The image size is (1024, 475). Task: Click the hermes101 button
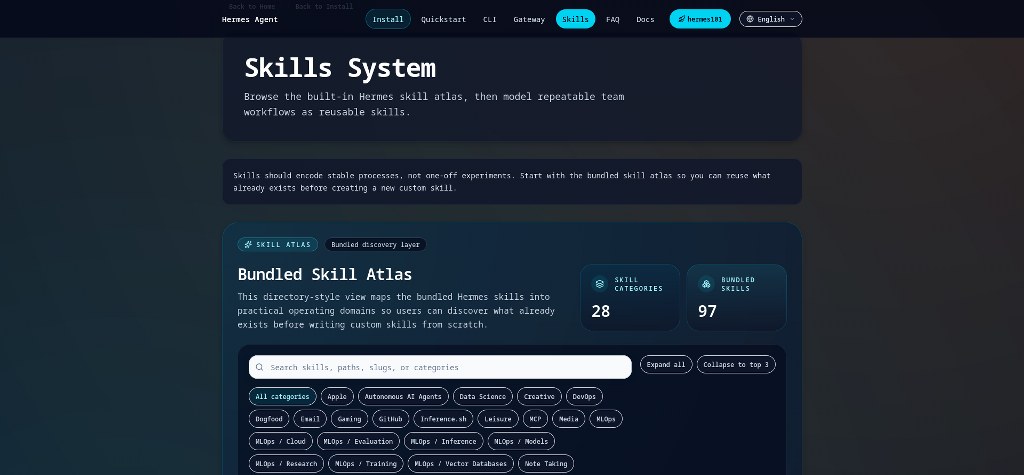(x=700, y=19)
